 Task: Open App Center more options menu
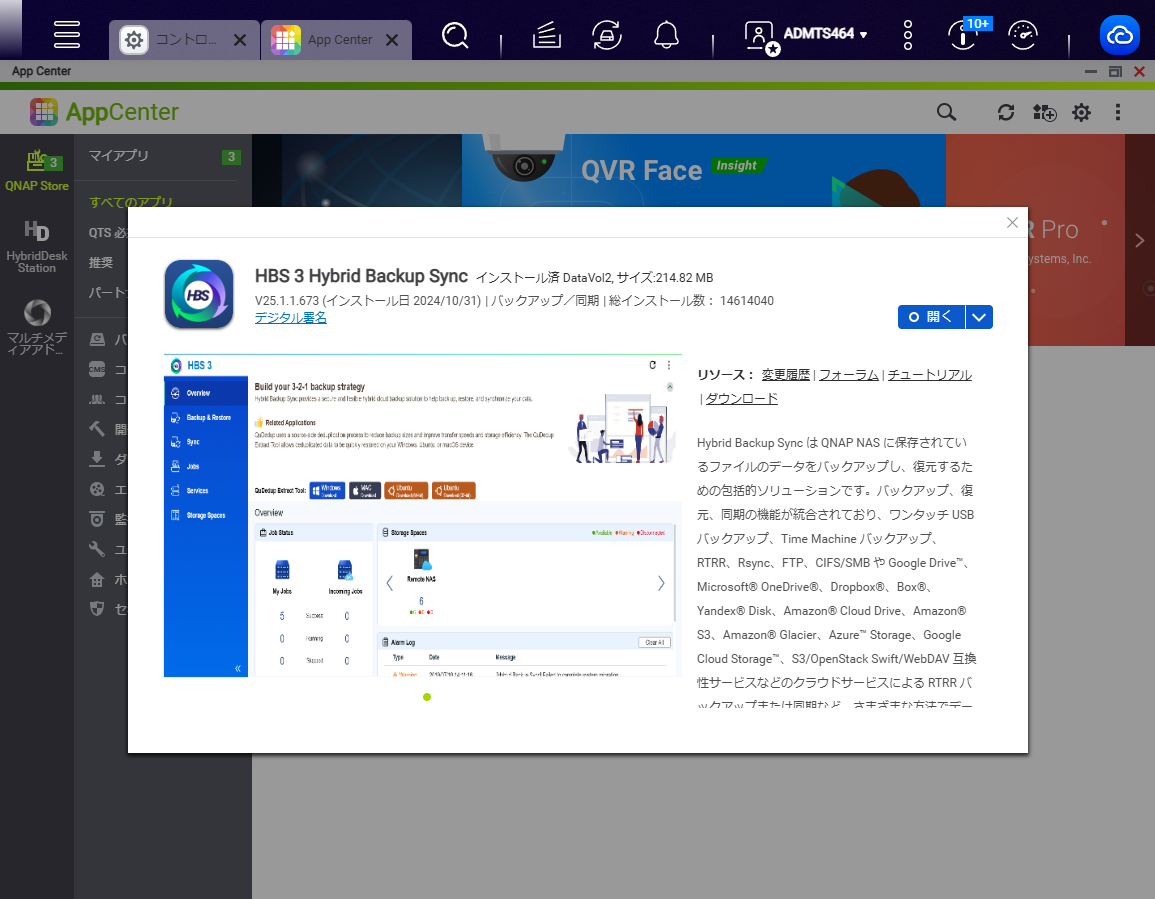tap(1118, 112)
